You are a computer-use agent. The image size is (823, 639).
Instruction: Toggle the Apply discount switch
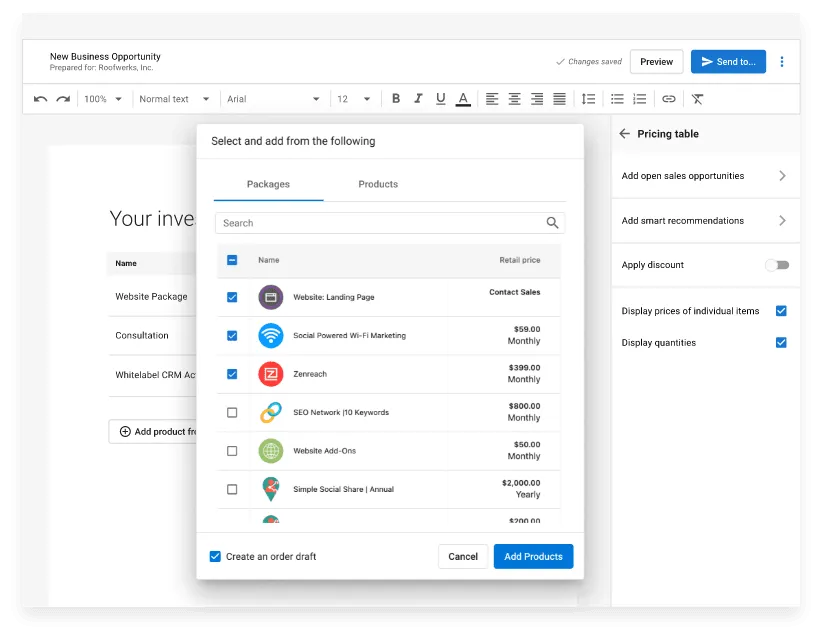[777, 265]
